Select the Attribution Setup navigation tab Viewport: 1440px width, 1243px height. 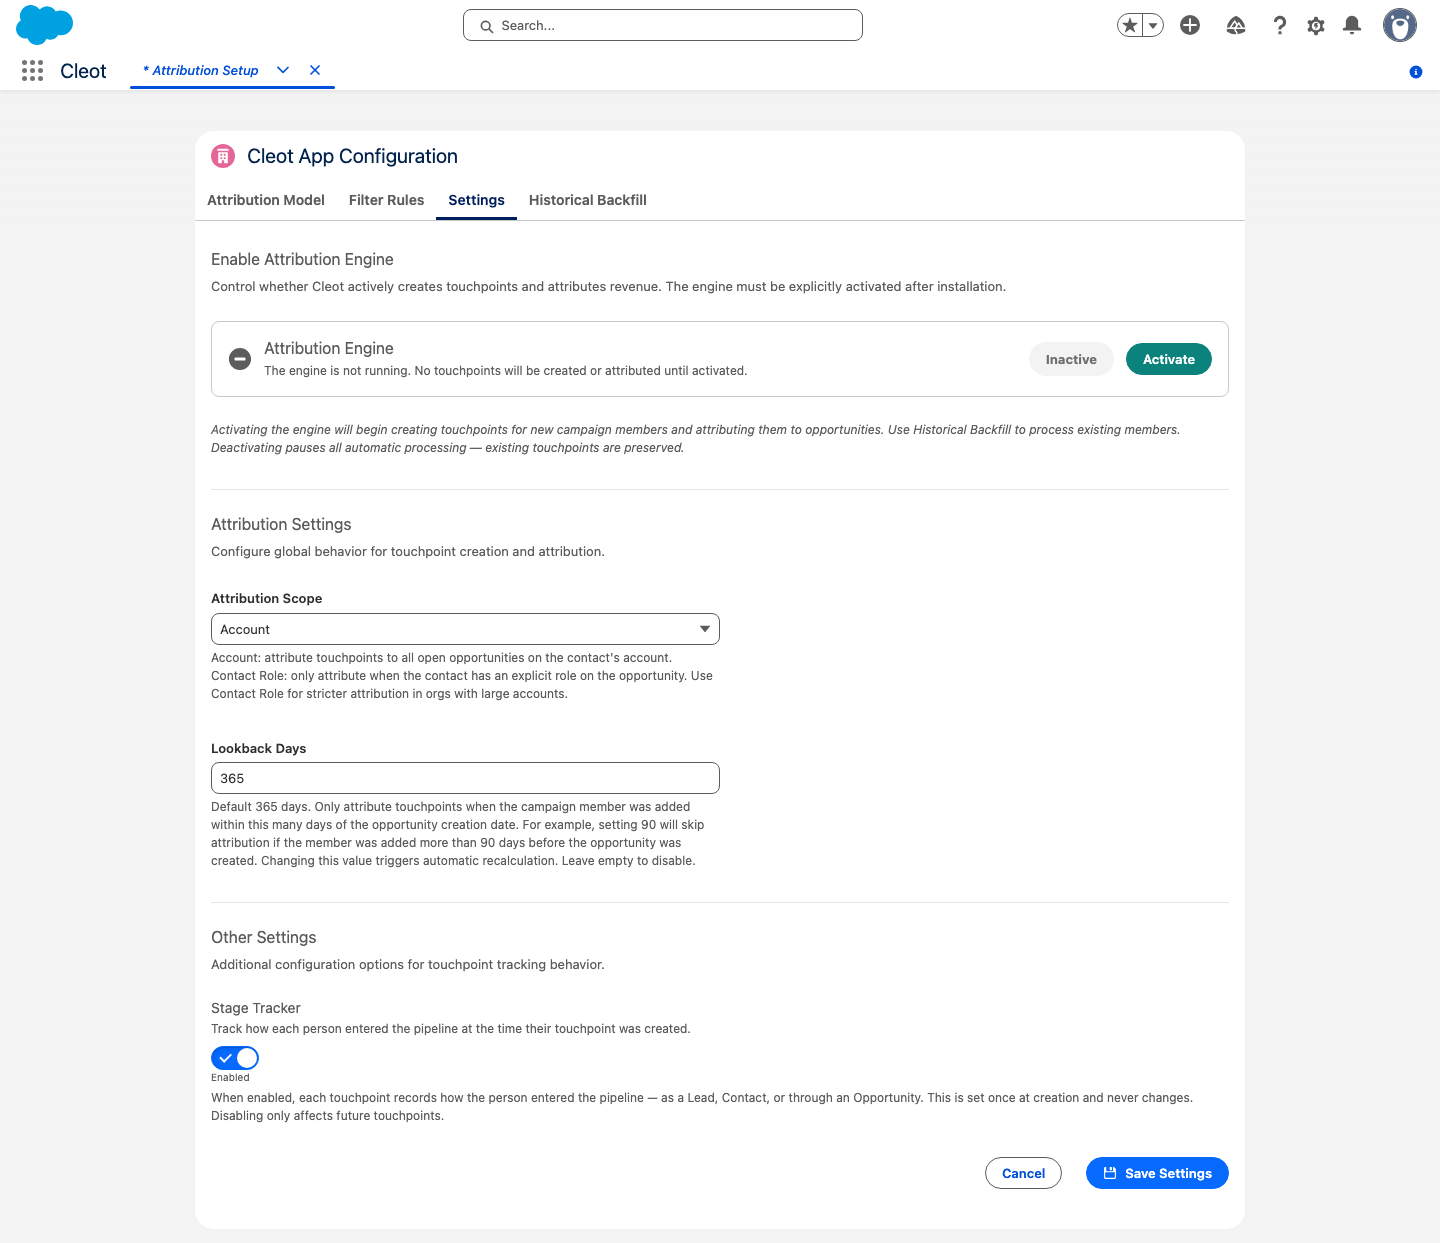pyautogui.click(x=201, y=70)
